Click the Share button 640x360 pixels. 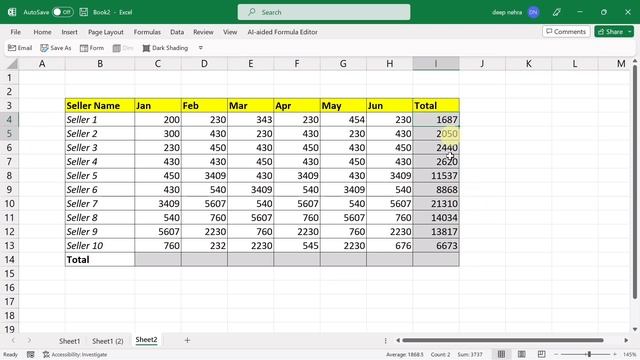(610, 31)
